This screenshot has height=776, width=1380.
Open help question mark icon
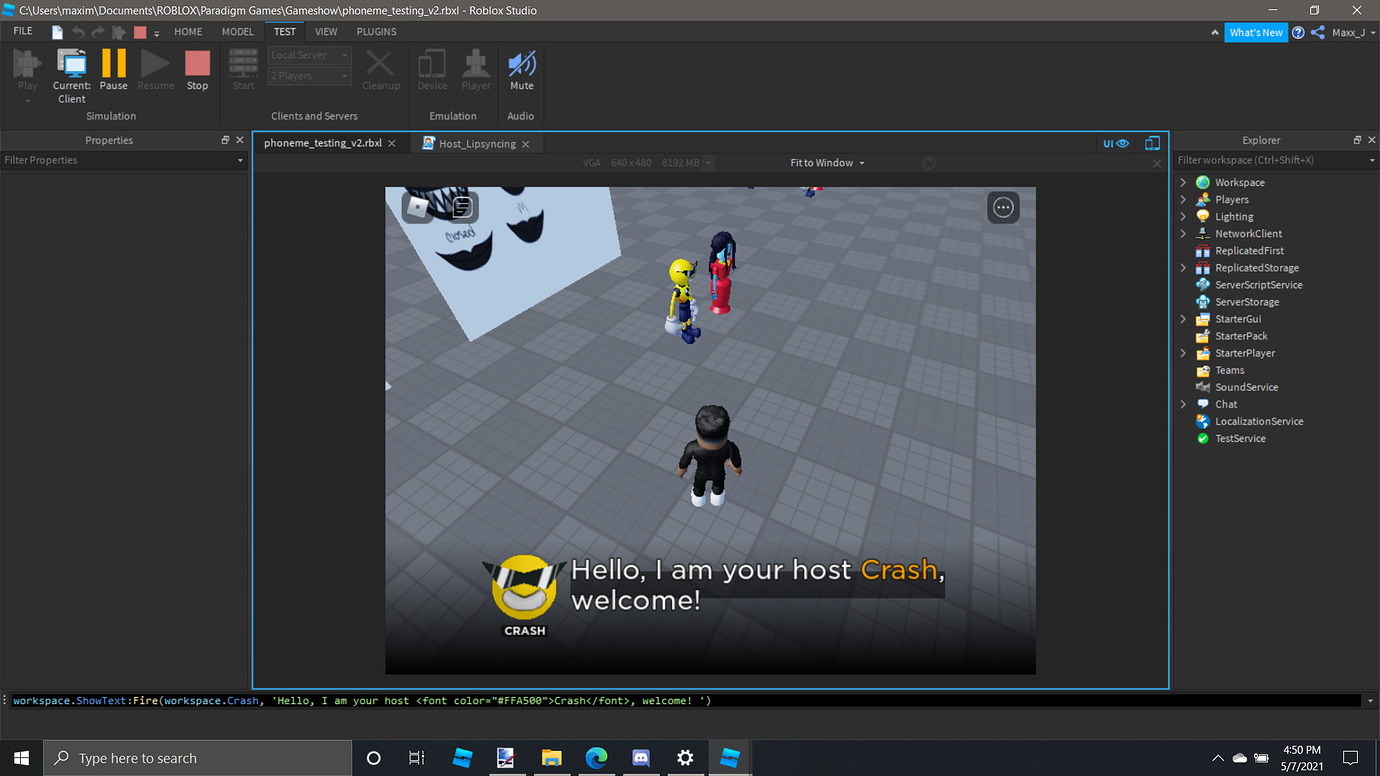click(x=1298, y=32)
